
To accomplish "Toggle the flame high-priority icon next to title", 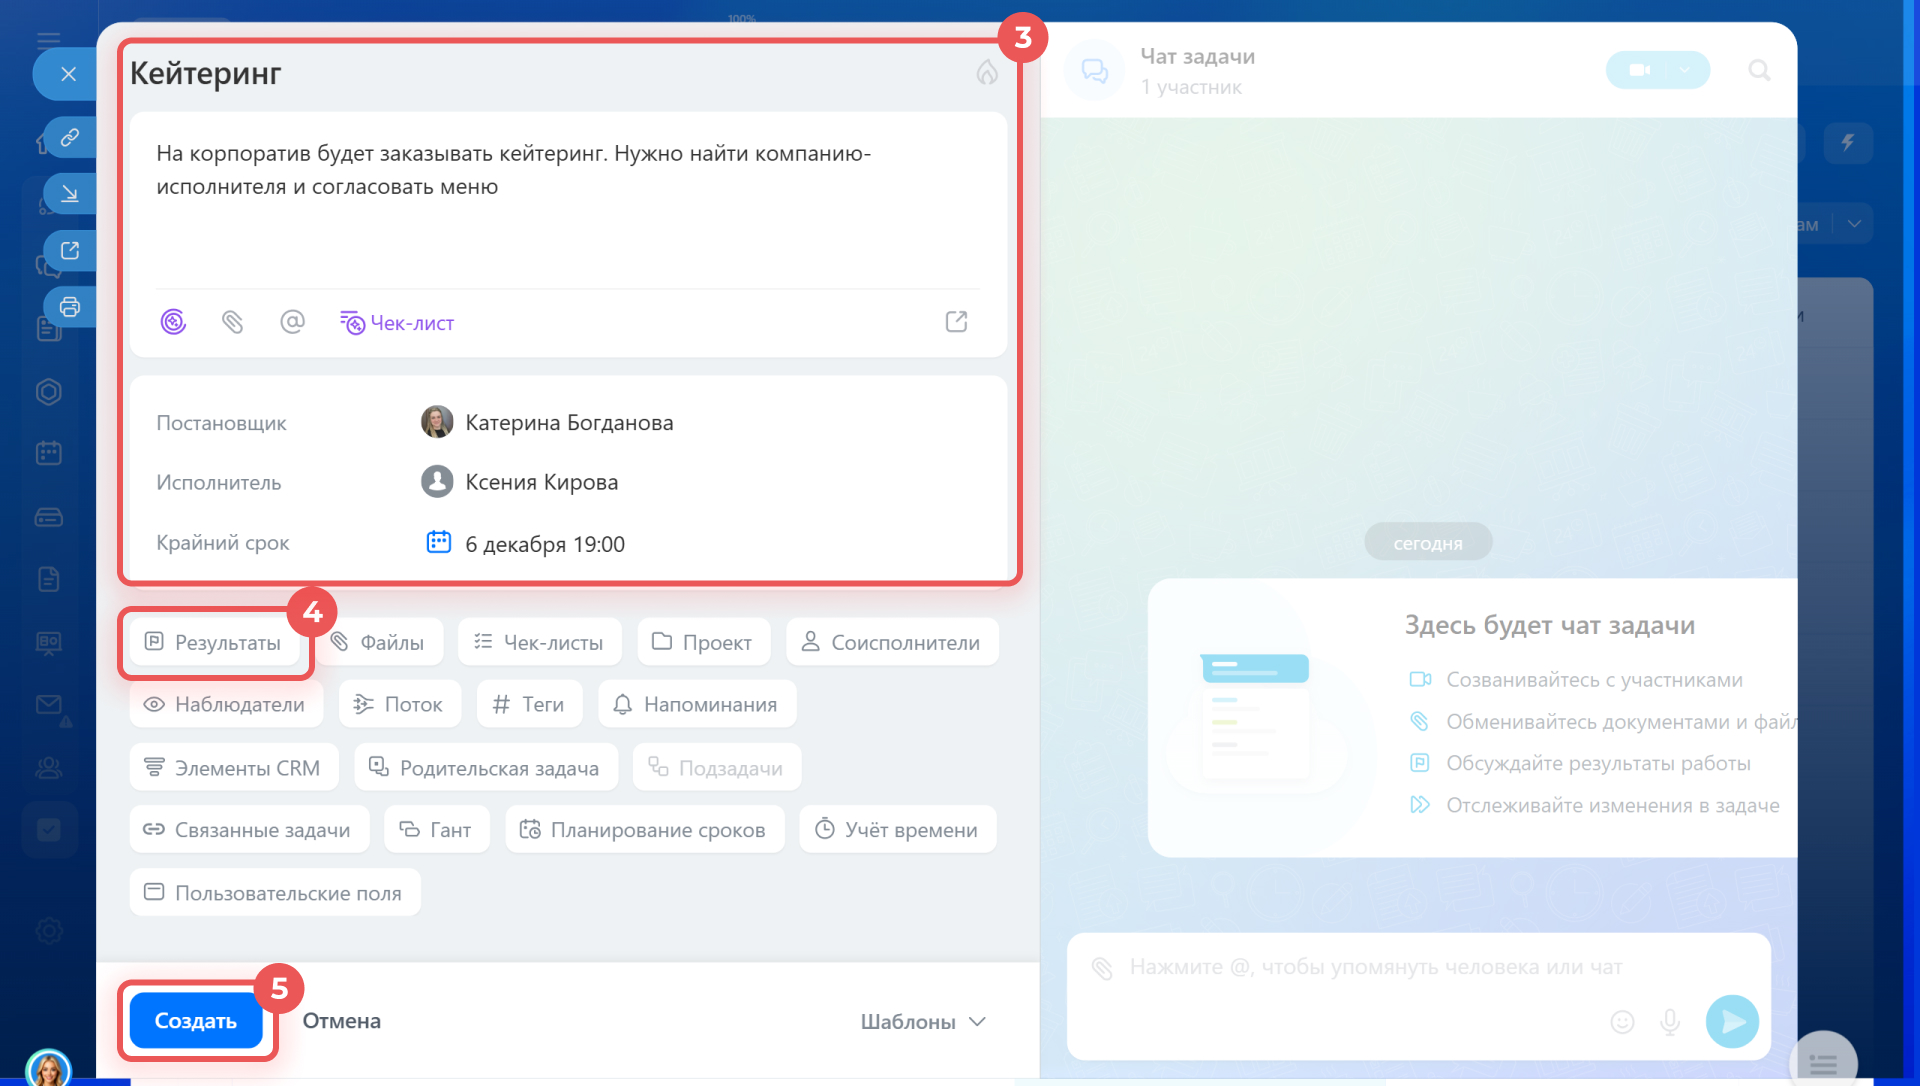I will 987,73.
